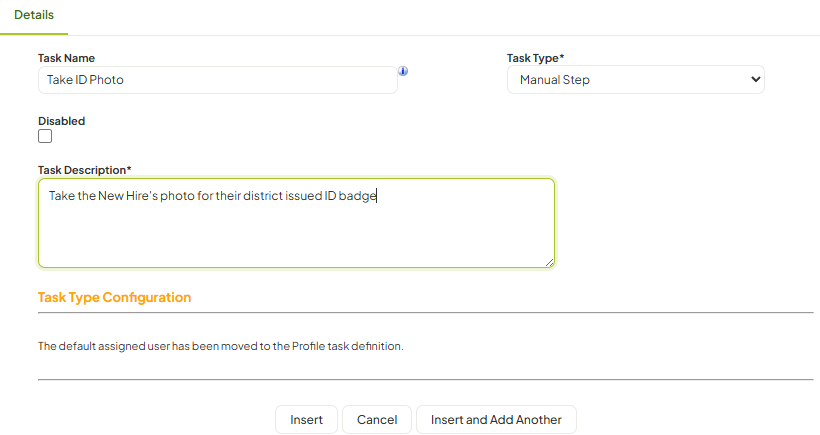Screen dimensions: 820x435
Task: Click the Insert button
Action: [306, 419]
